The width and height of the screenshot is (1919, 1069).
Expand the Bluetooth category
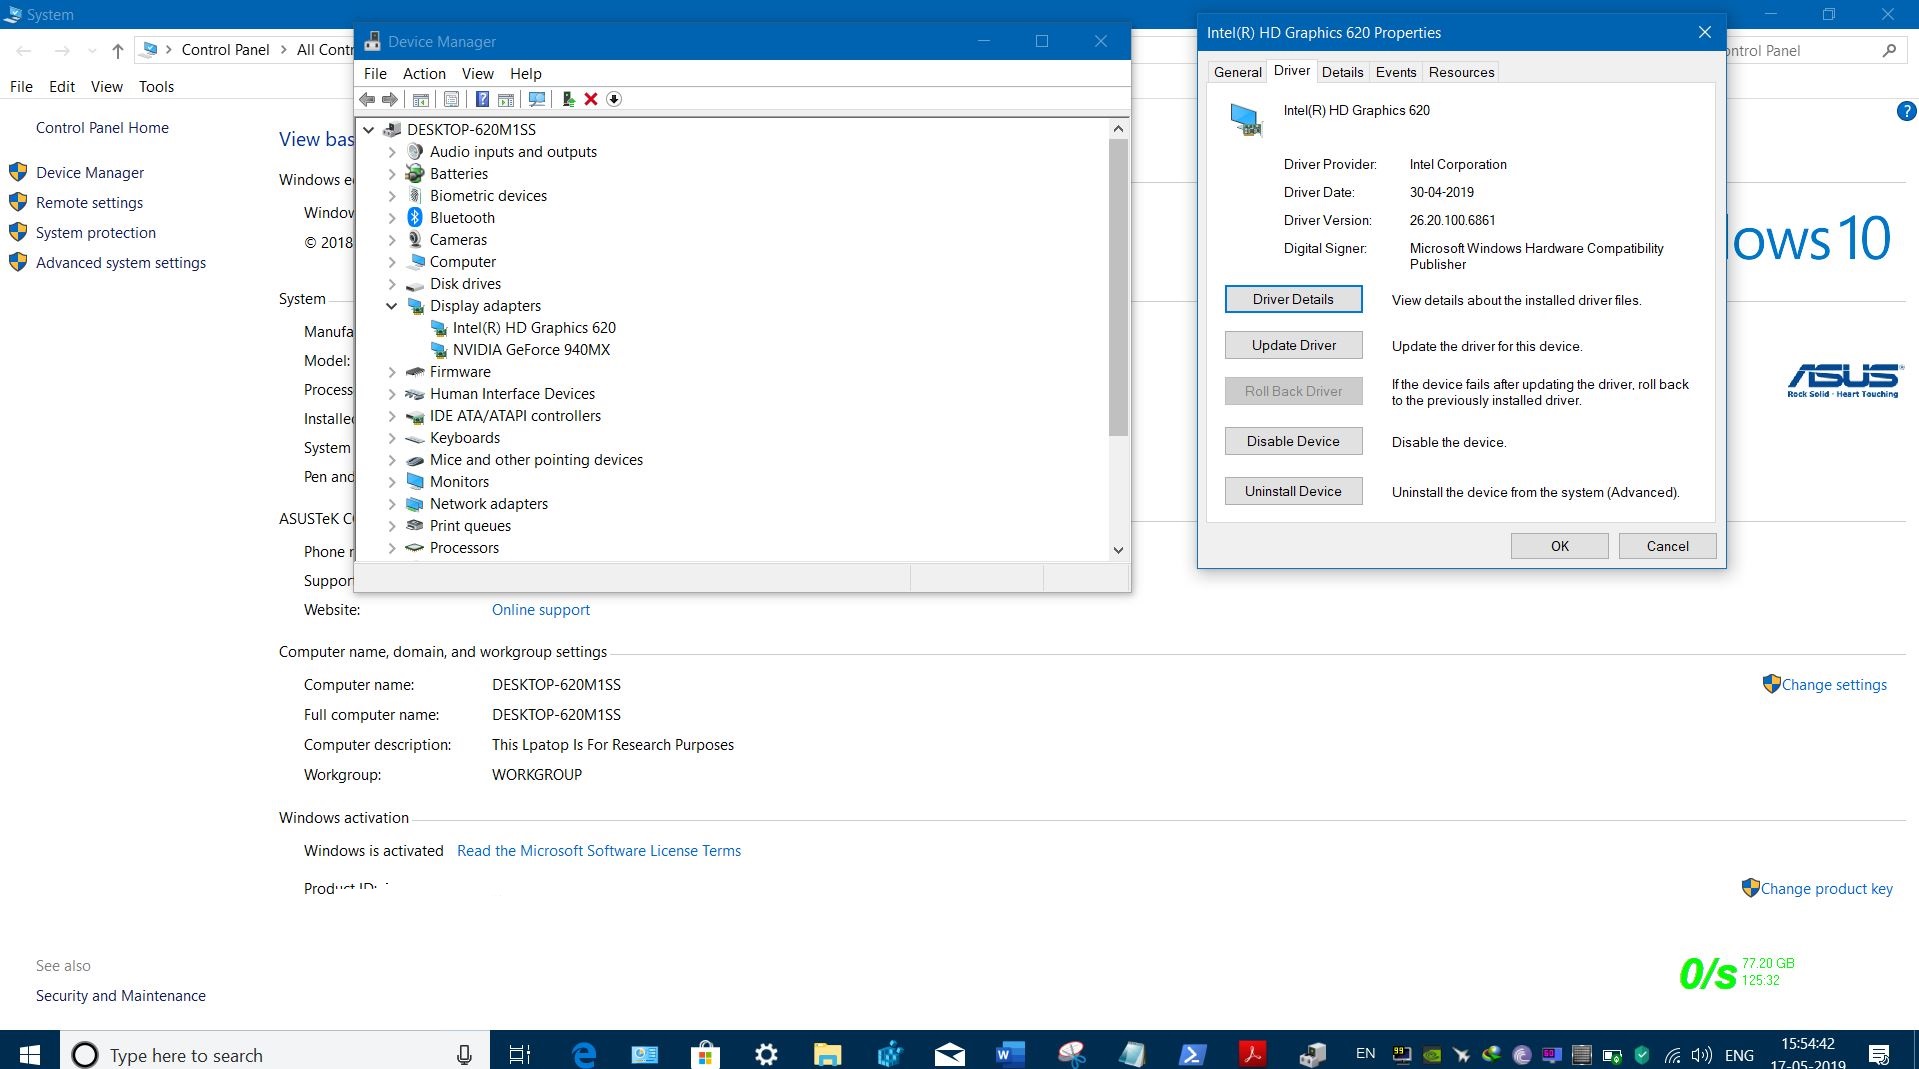point(392,218)
